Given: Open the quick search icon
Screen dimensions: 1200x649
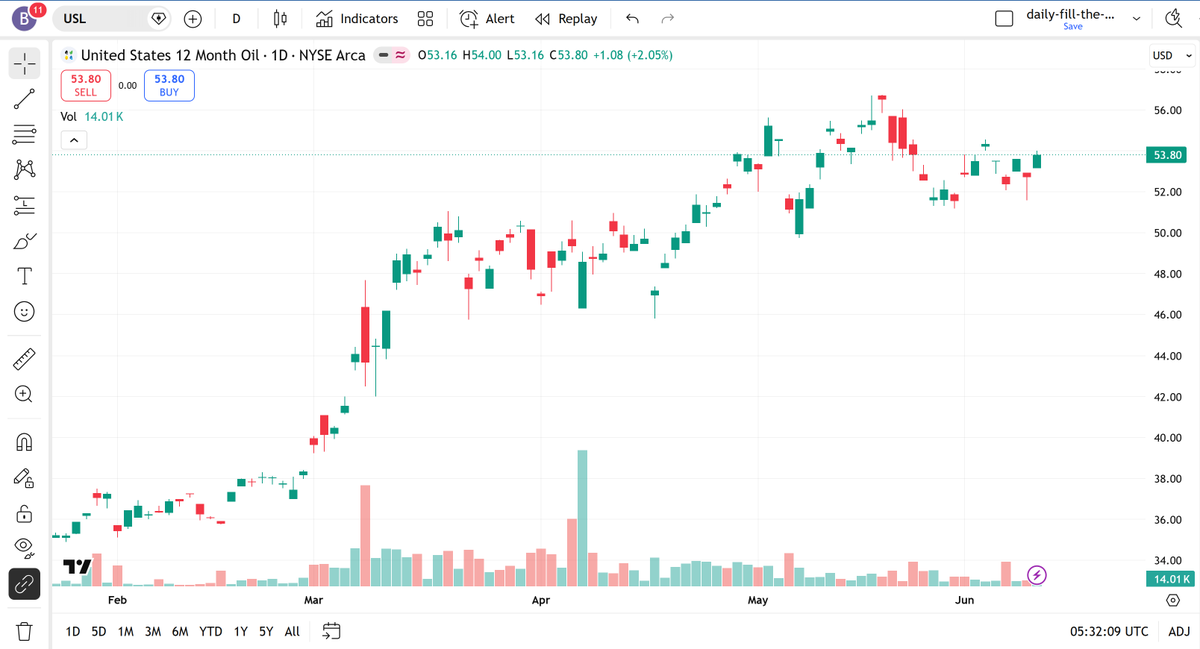Looking at the screenshot, I should pyautogui.click(x=1173, y=19).
